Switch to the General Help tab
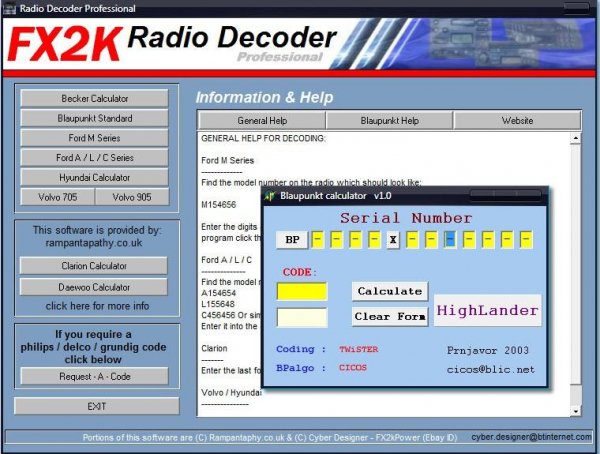 262,121
